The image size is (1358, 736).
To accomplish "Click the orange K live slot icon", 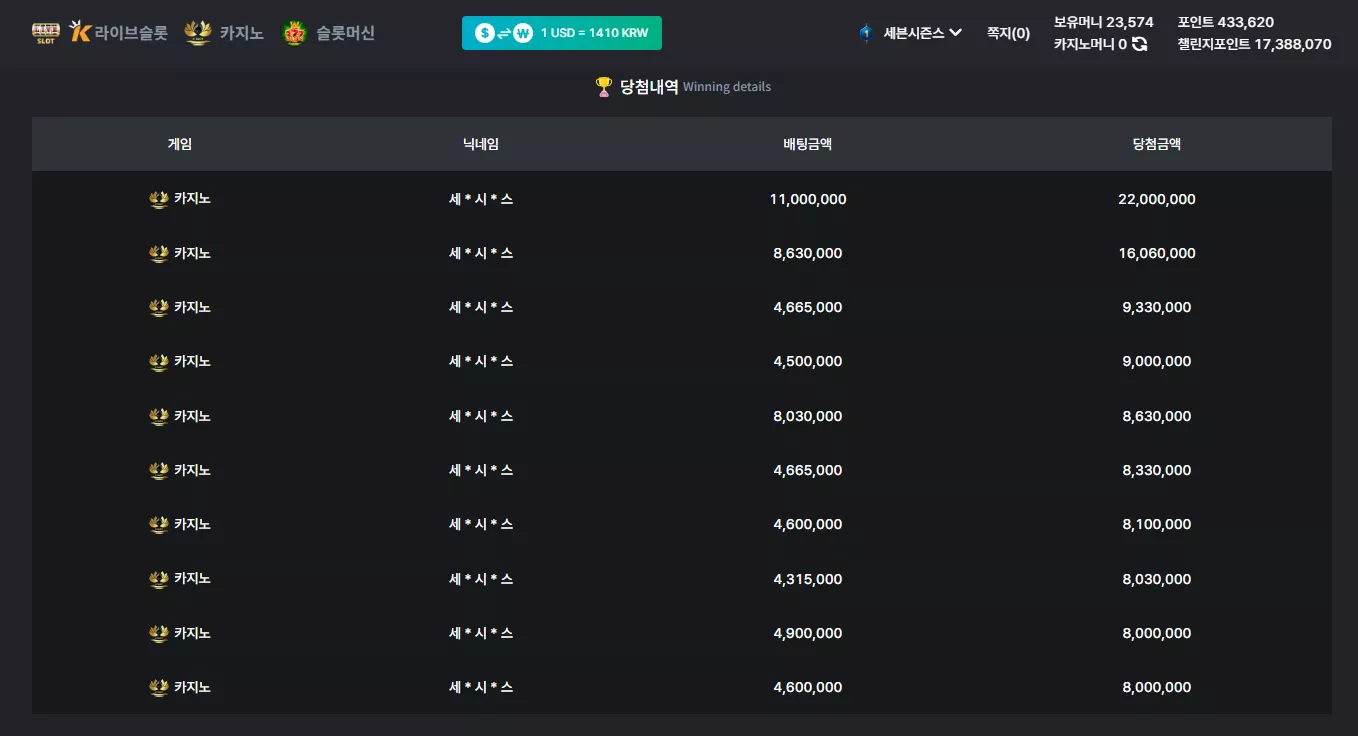I will 80,32.
